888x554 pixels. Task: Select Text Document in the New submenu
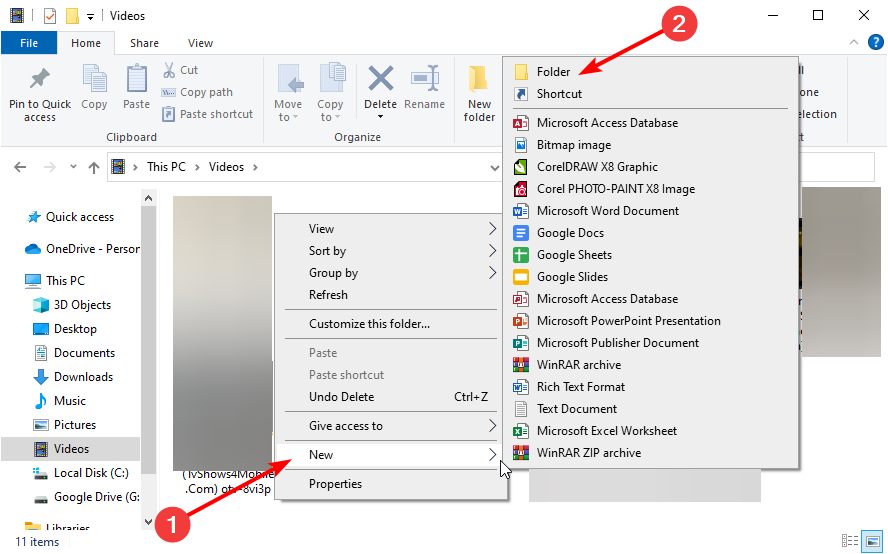[576, 409]
